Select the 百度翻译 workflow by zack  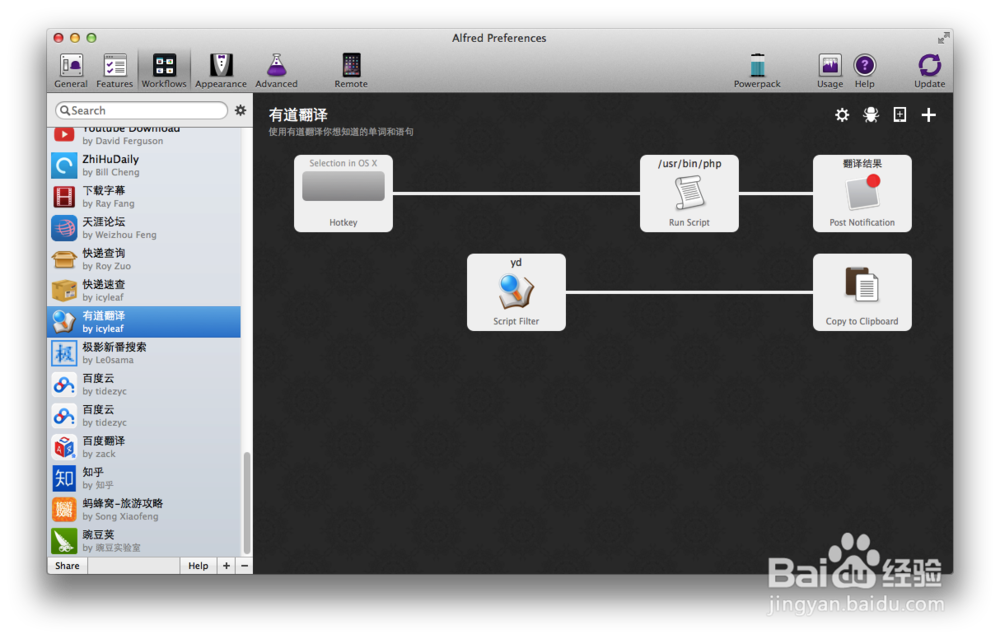click(145, 446)
